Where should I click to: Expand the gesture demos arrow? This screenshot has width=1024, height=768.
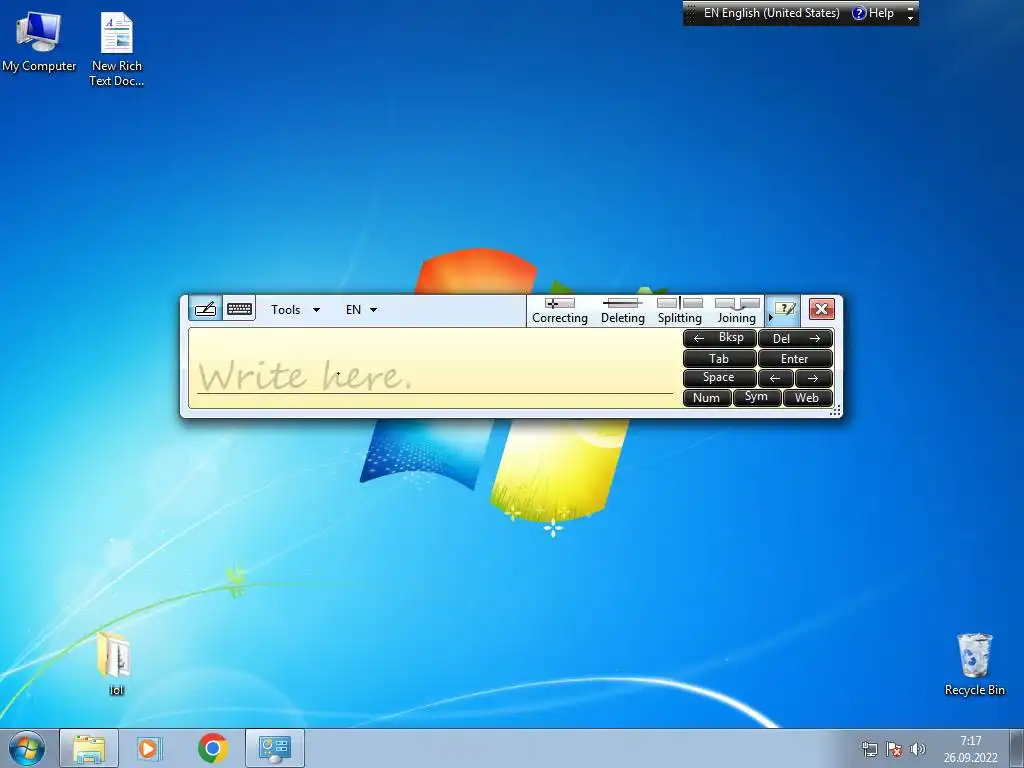[x=770, y=317]
